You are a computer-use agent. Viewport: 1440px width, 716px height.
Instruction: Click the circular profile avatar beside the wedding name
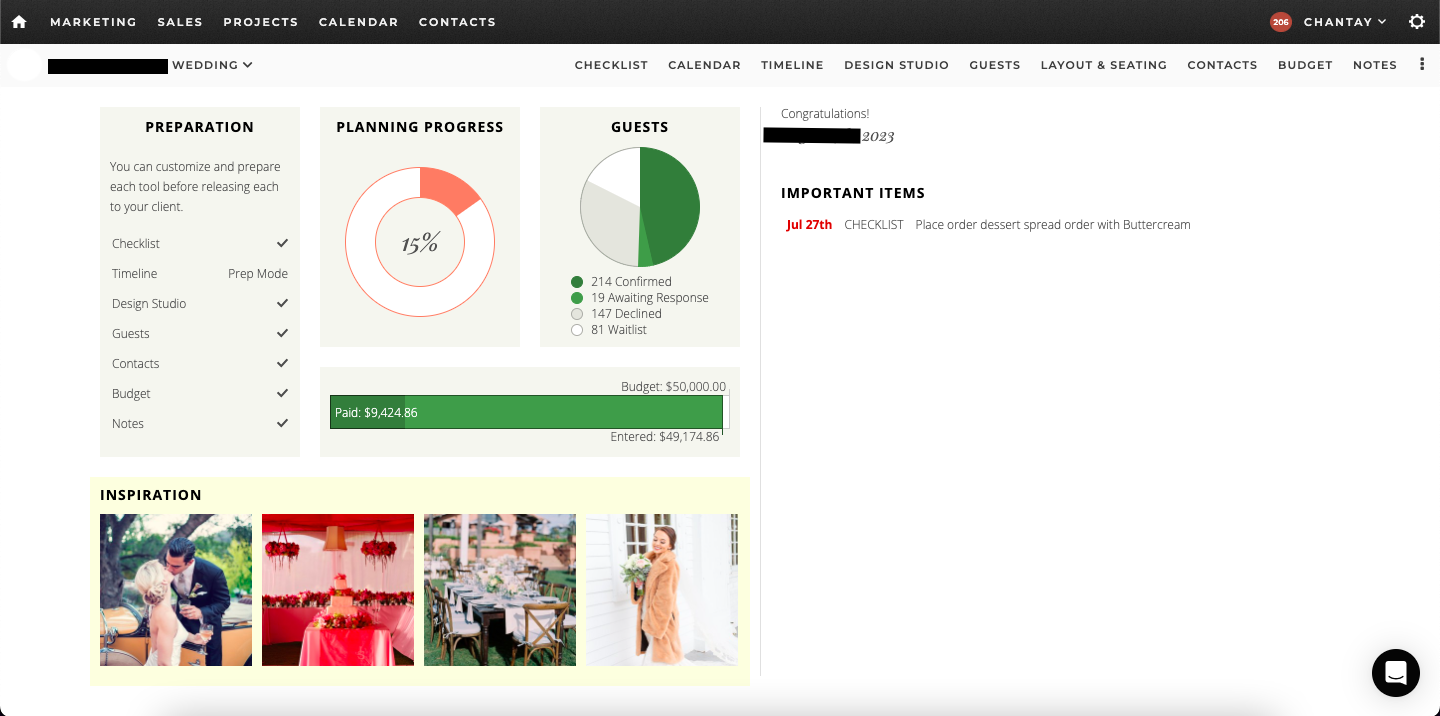click(23, 64)
